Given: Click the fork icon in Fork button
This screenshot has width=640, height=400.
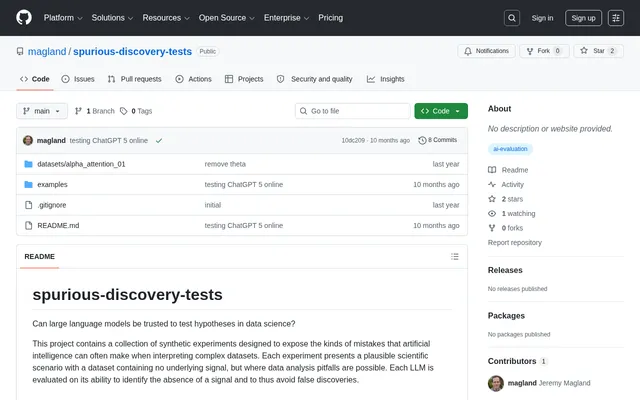Looking at the screenshot, I should [530, 51].
